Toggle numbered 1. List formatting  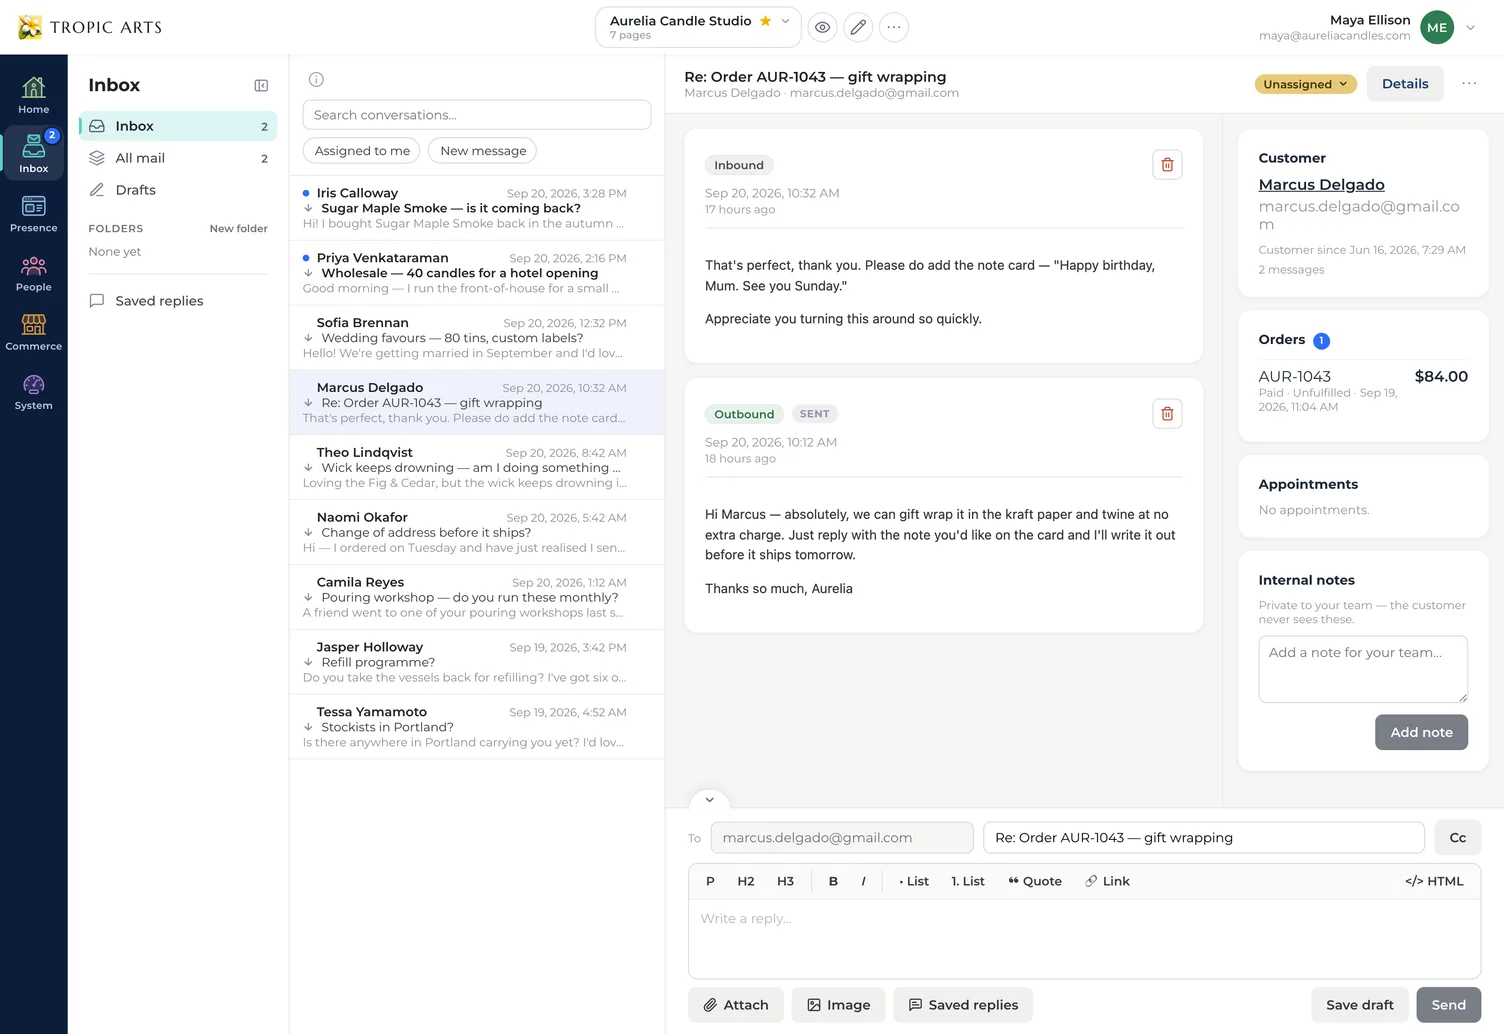[968, 881]
